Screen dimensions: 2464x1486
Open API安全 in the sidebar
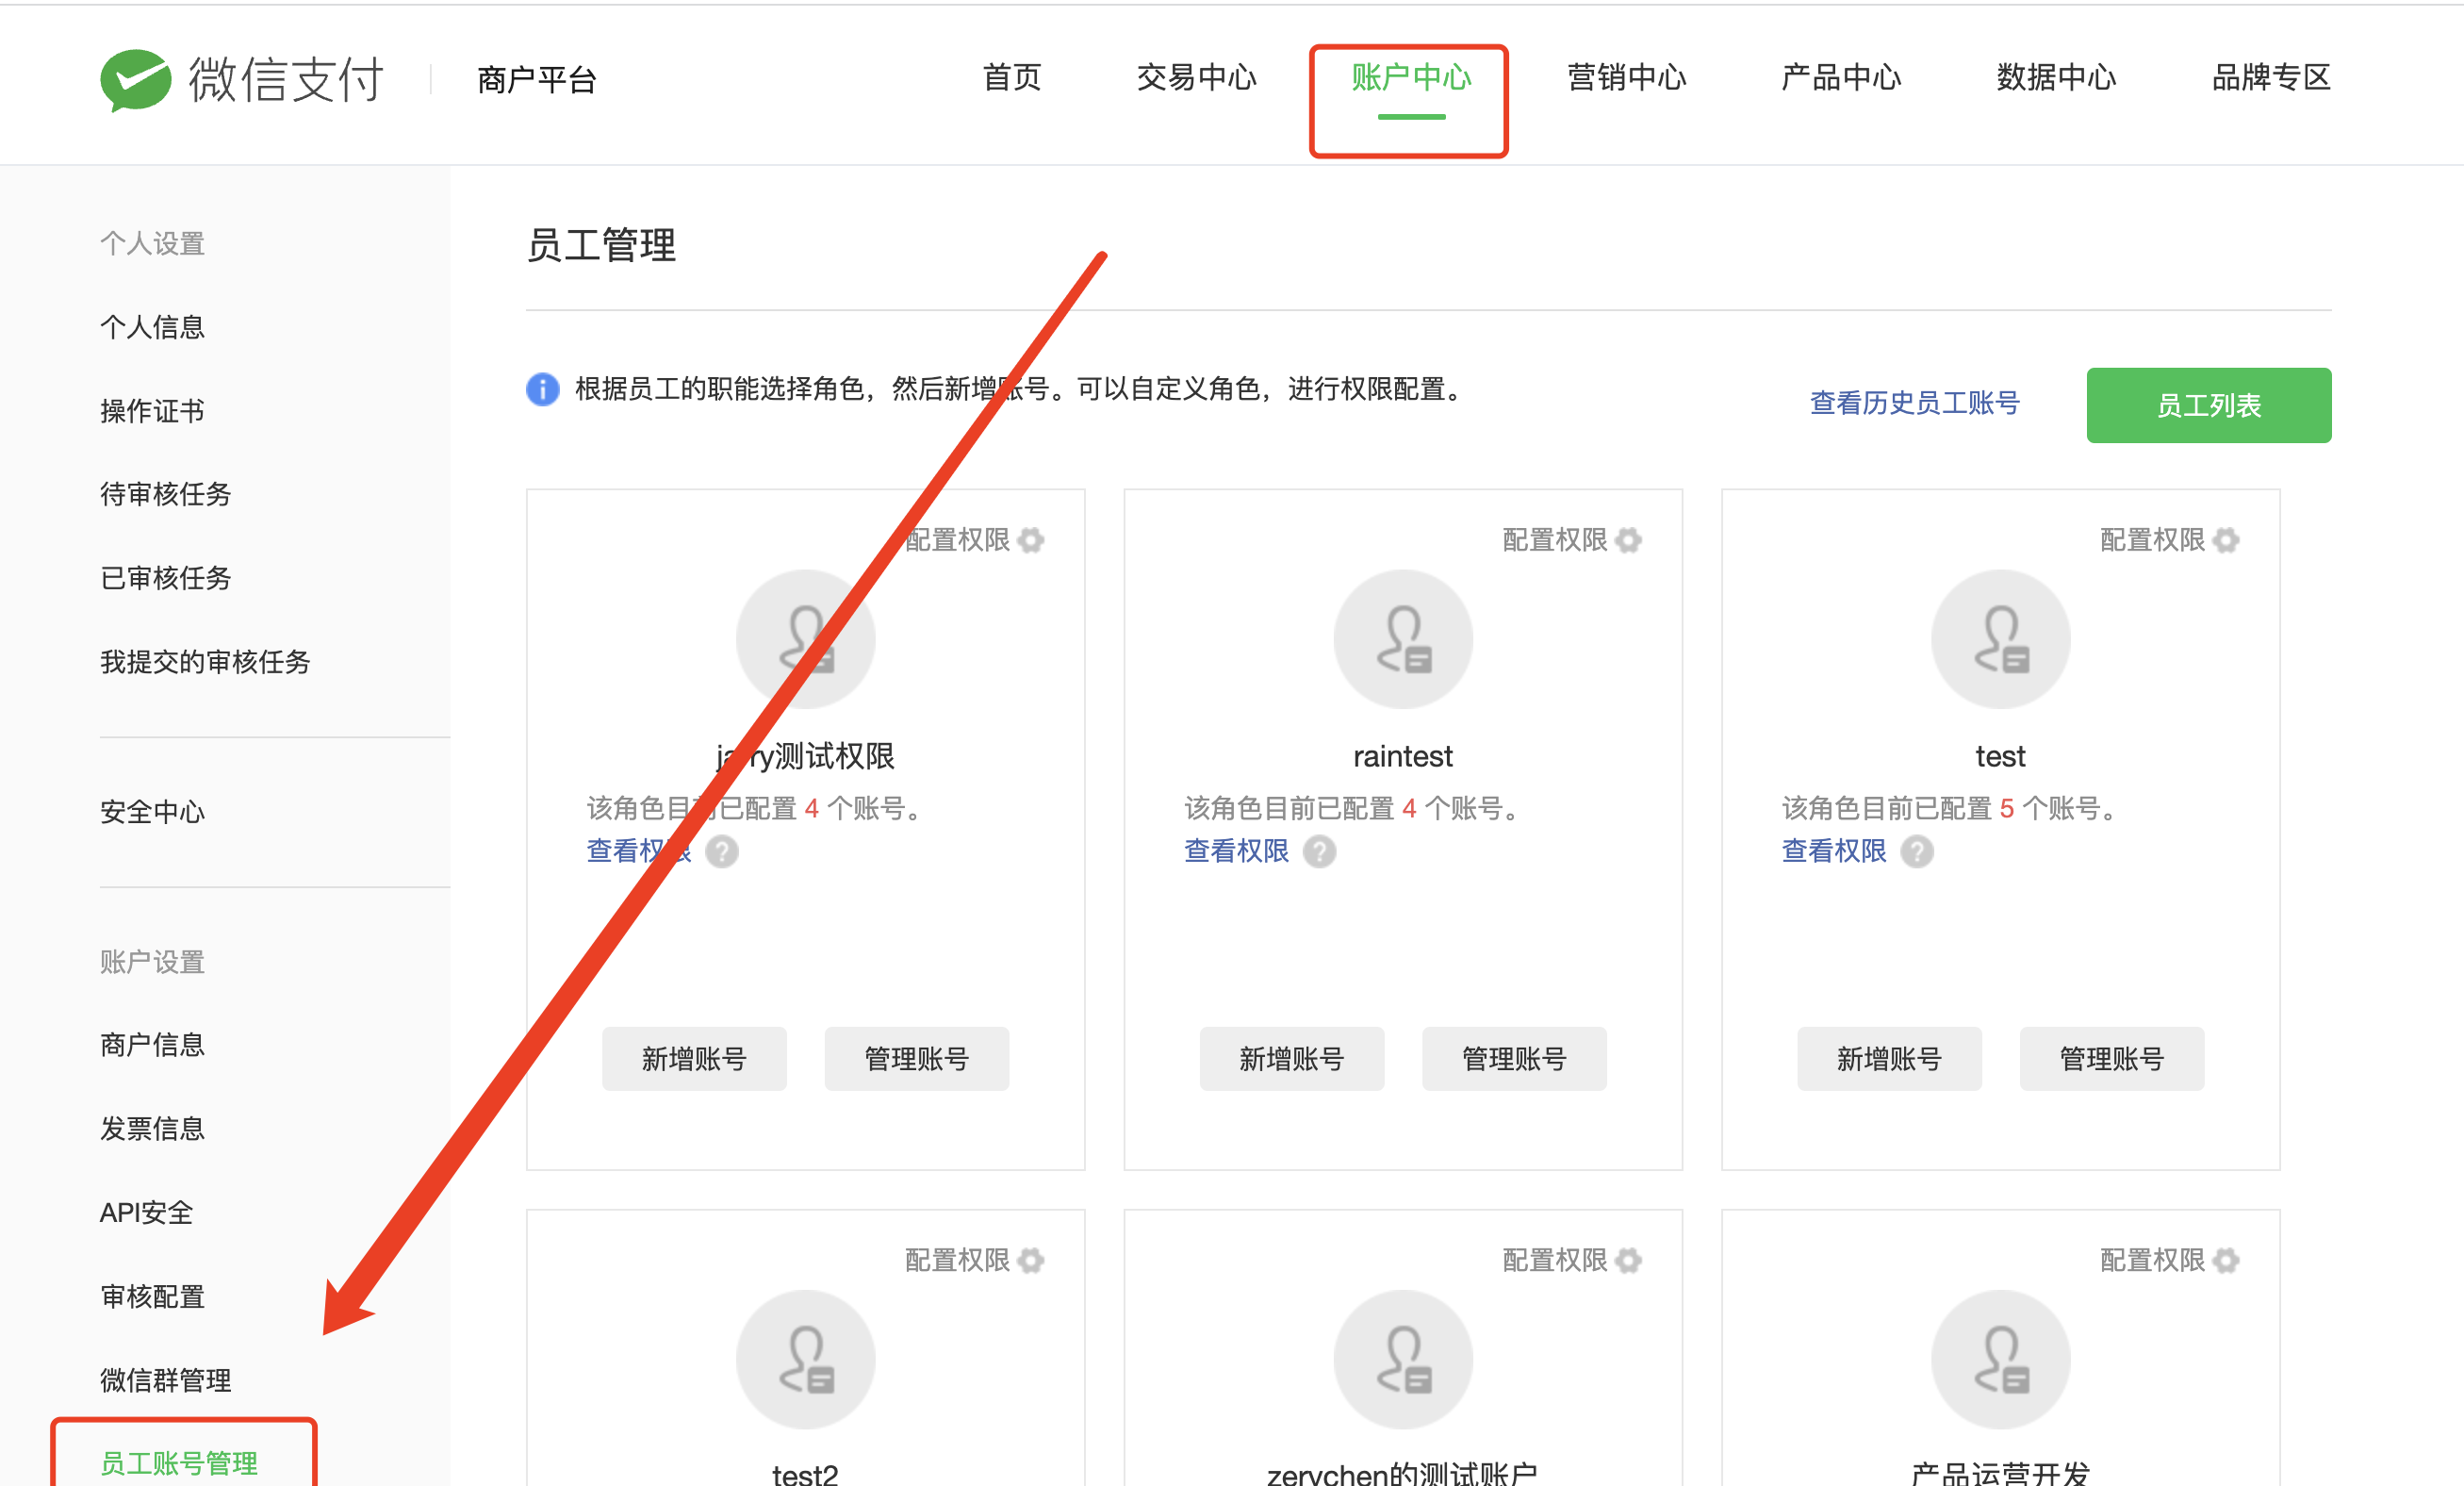click(146, 1212)
